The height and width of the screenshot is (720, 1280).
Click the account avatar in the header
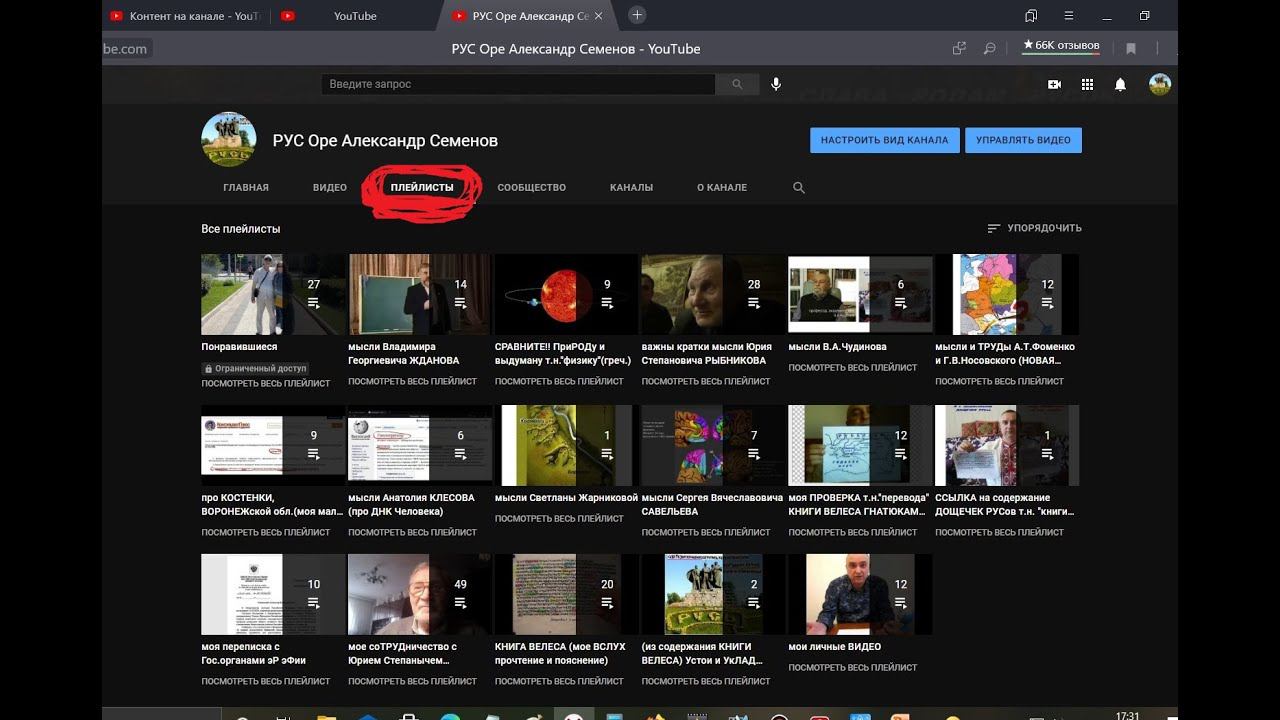click(1159, 85)
